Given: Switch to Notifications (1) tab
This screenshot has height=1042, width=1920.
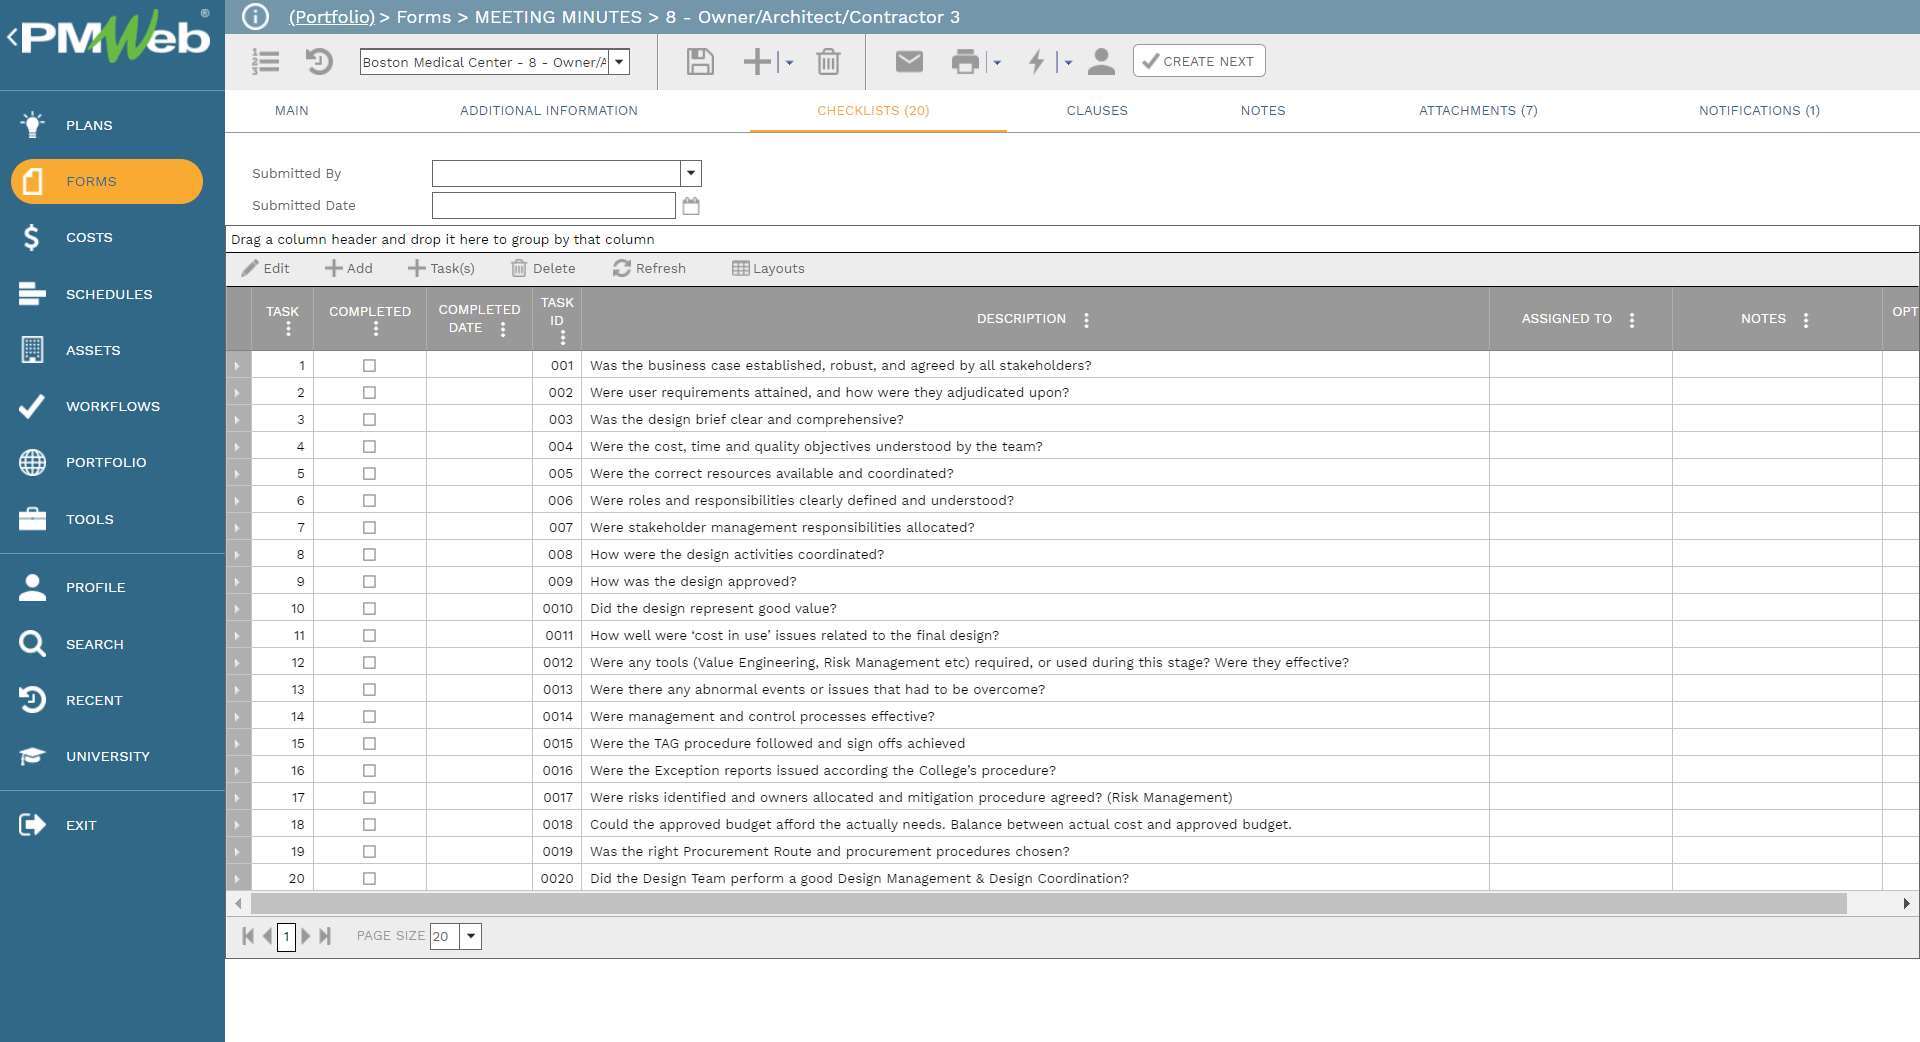Looking at the screenshot, I should coord(1759,111).
